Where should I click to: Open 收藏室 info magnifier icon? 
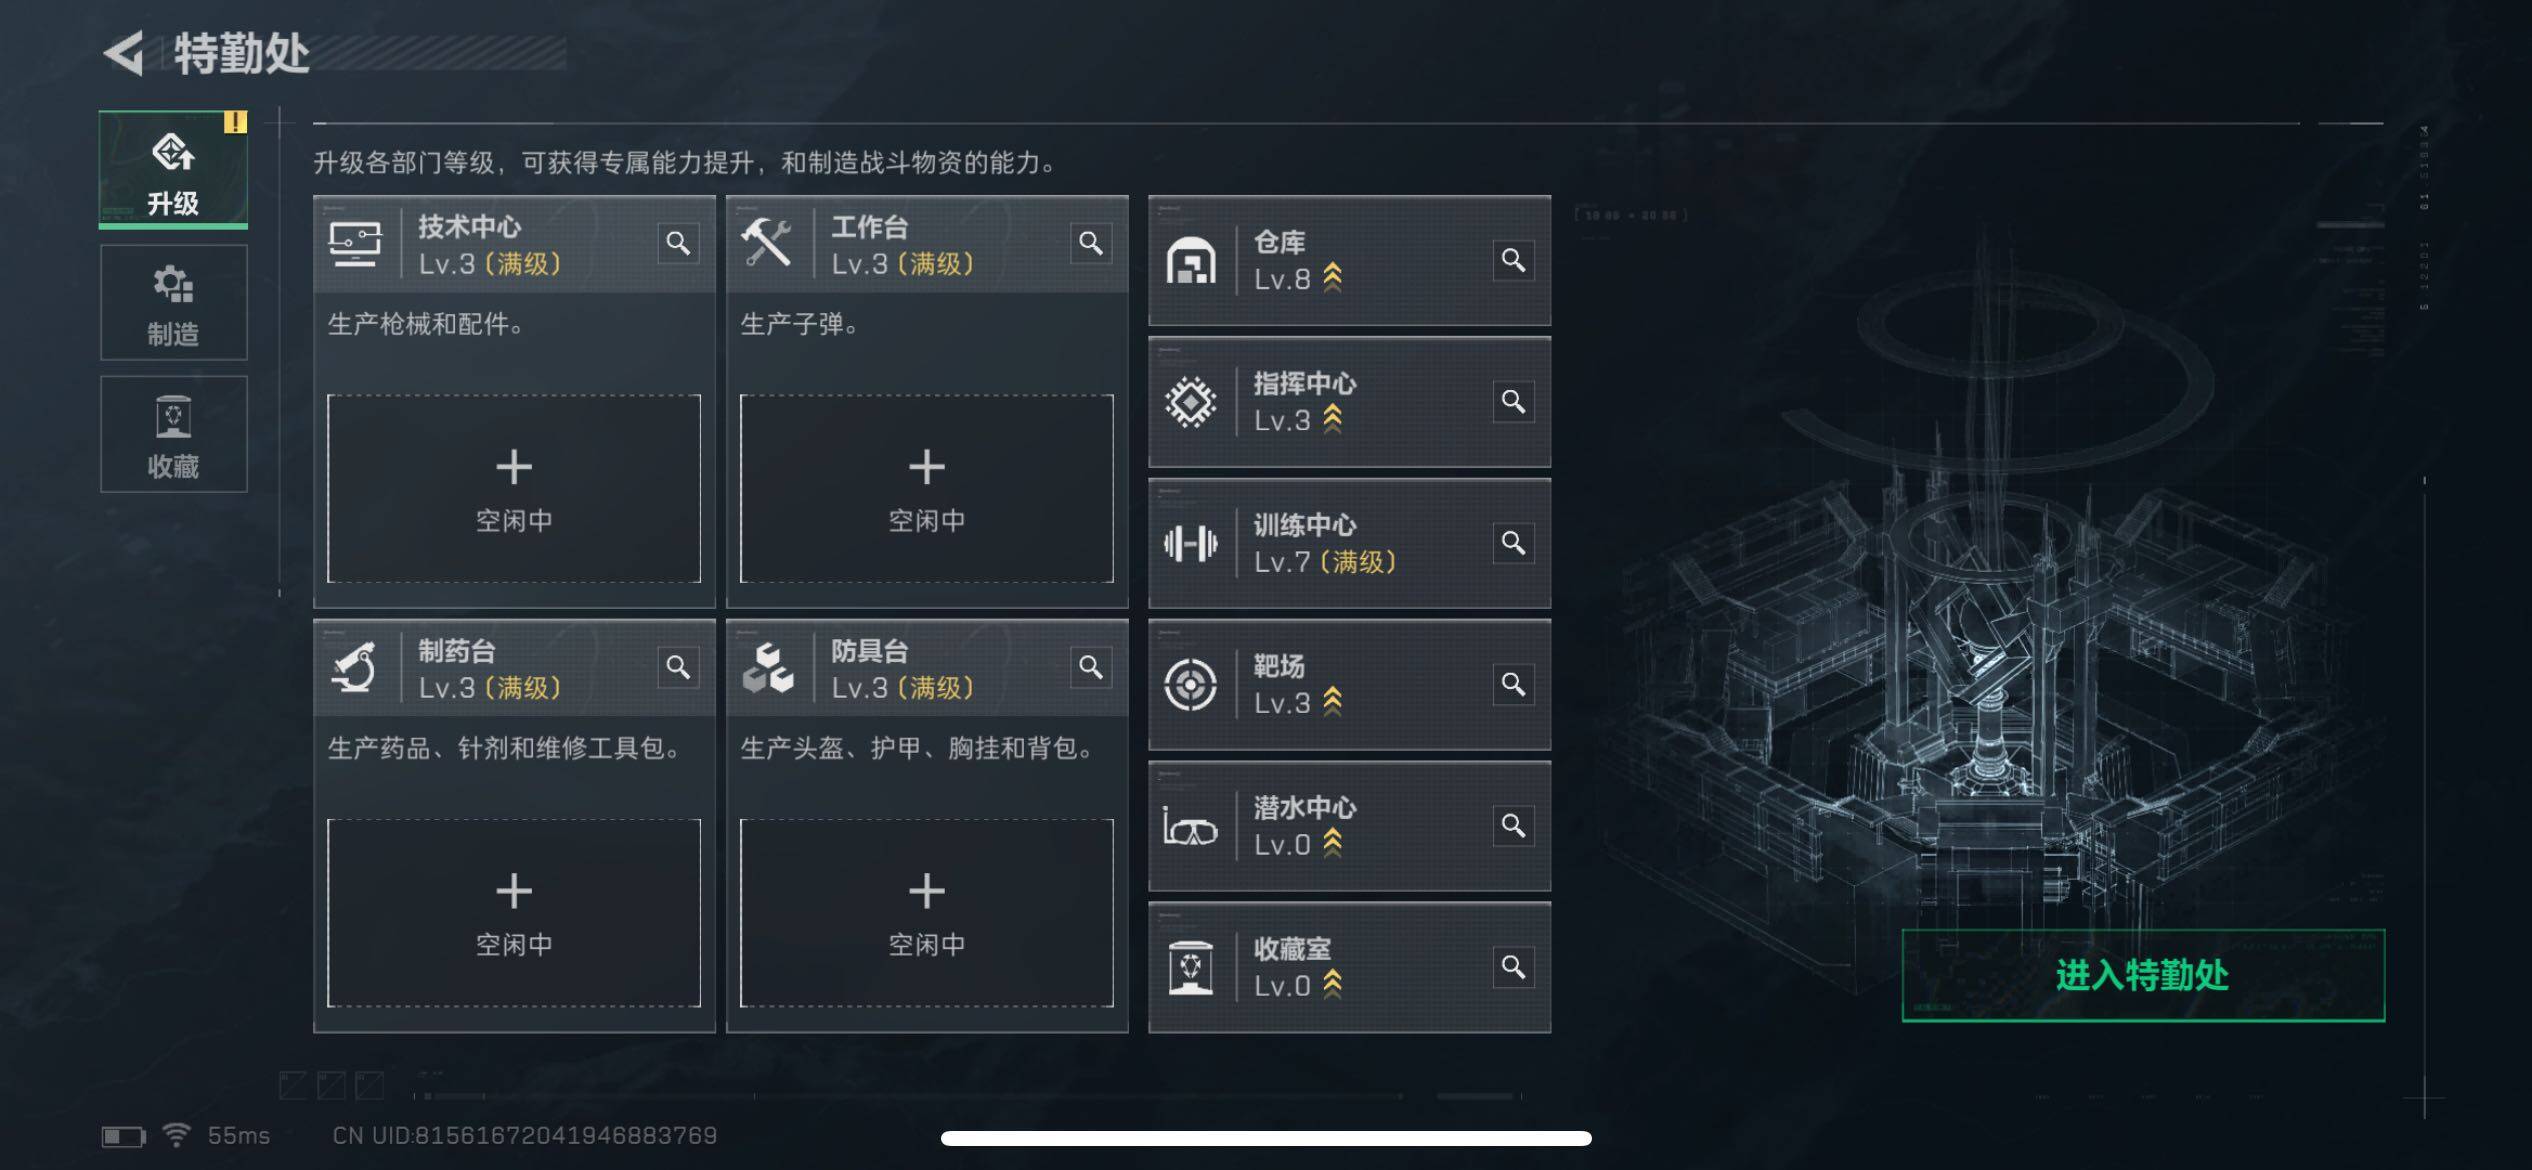pos(1513,967)
